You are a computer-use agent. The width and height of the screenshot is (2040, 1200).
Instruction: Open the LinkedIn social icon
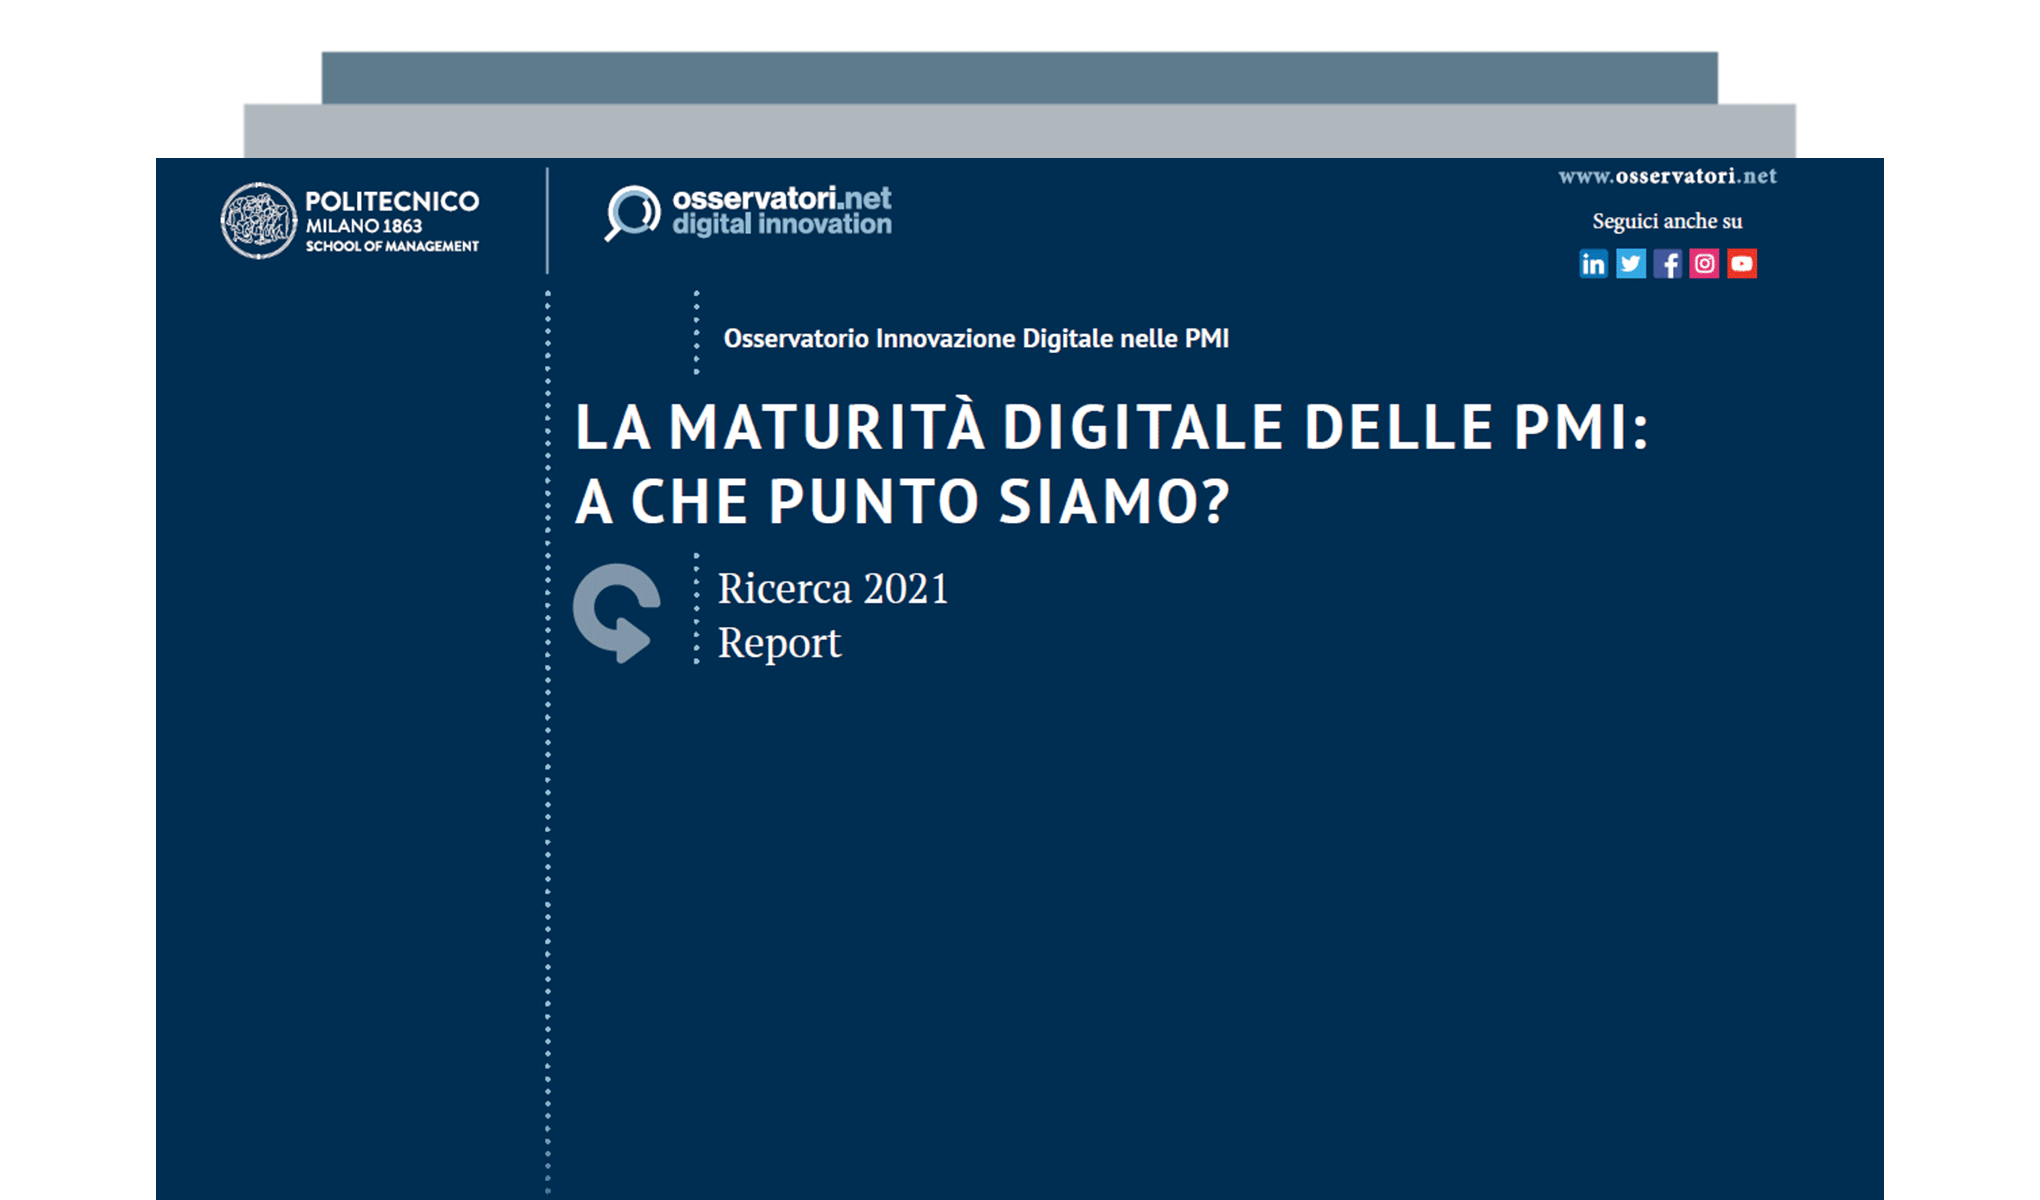point(1594,264)
